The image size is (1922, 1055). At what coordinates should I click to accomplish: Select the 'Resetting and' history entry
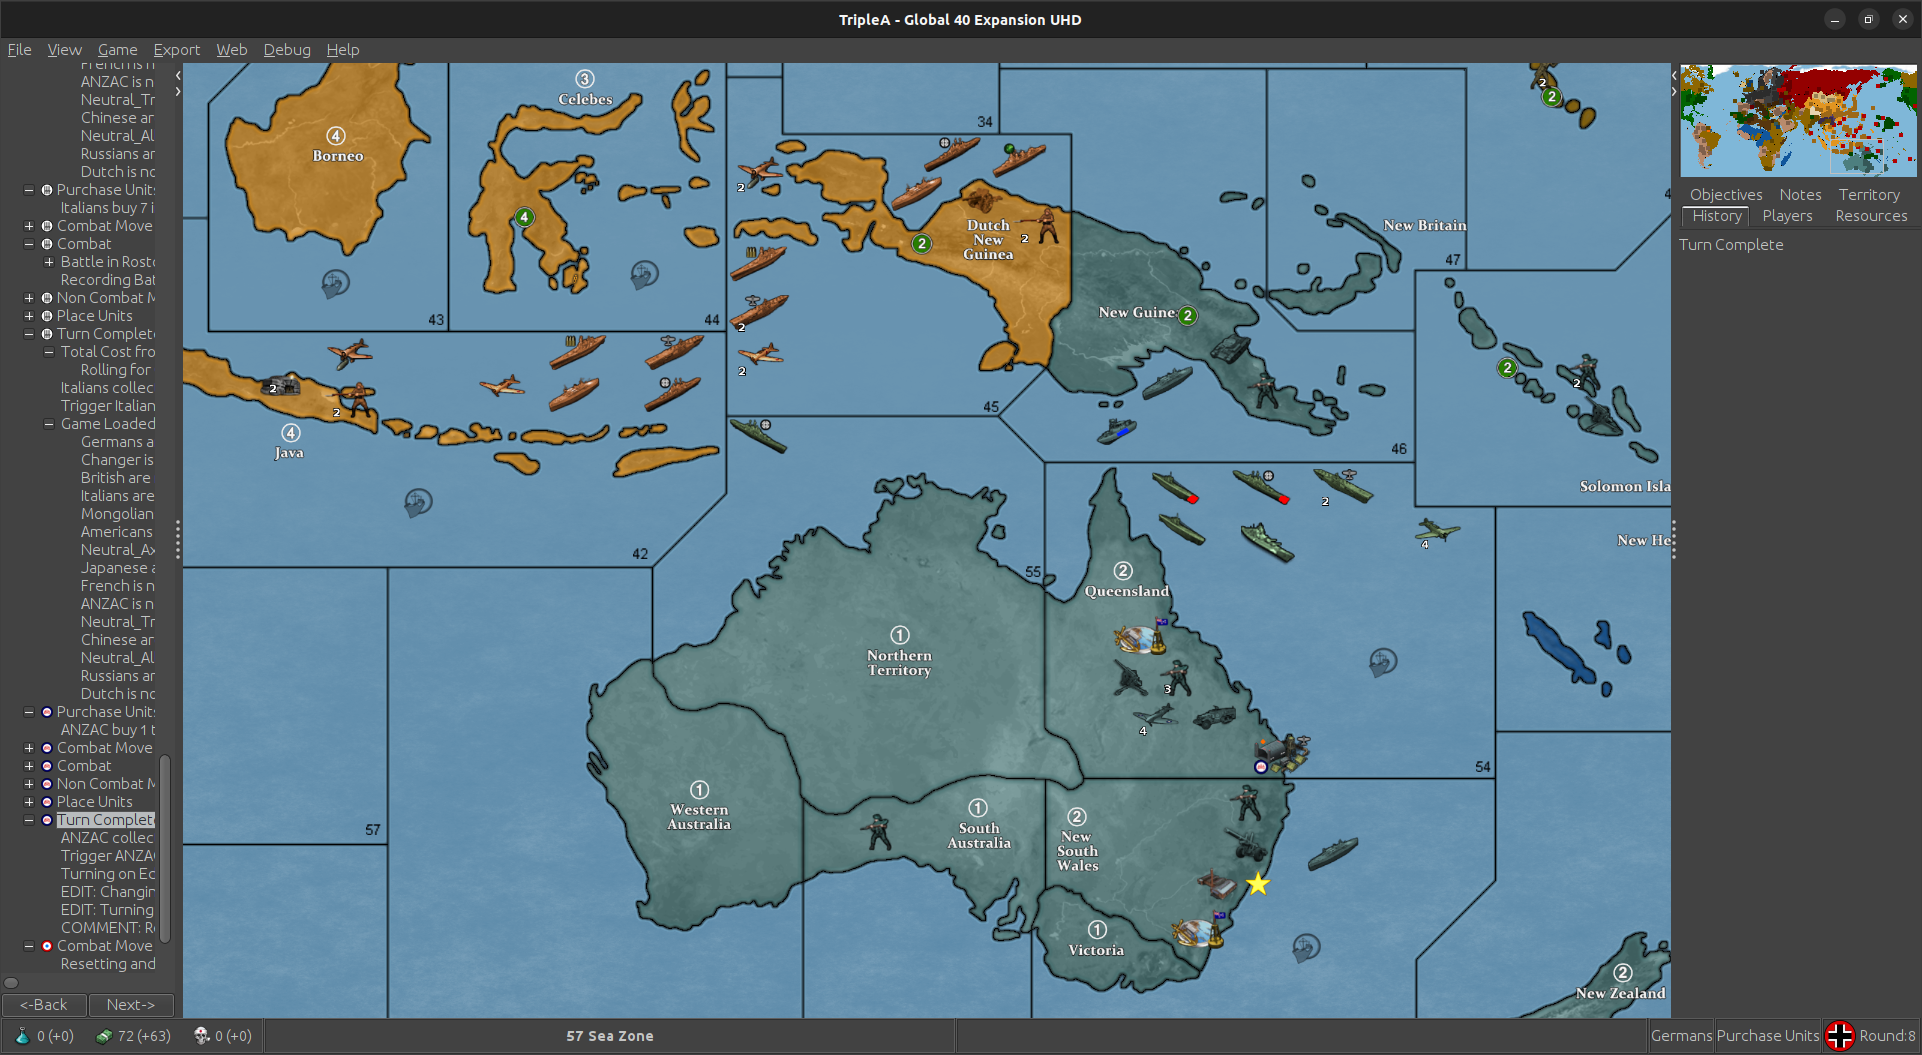coord(107,964)
